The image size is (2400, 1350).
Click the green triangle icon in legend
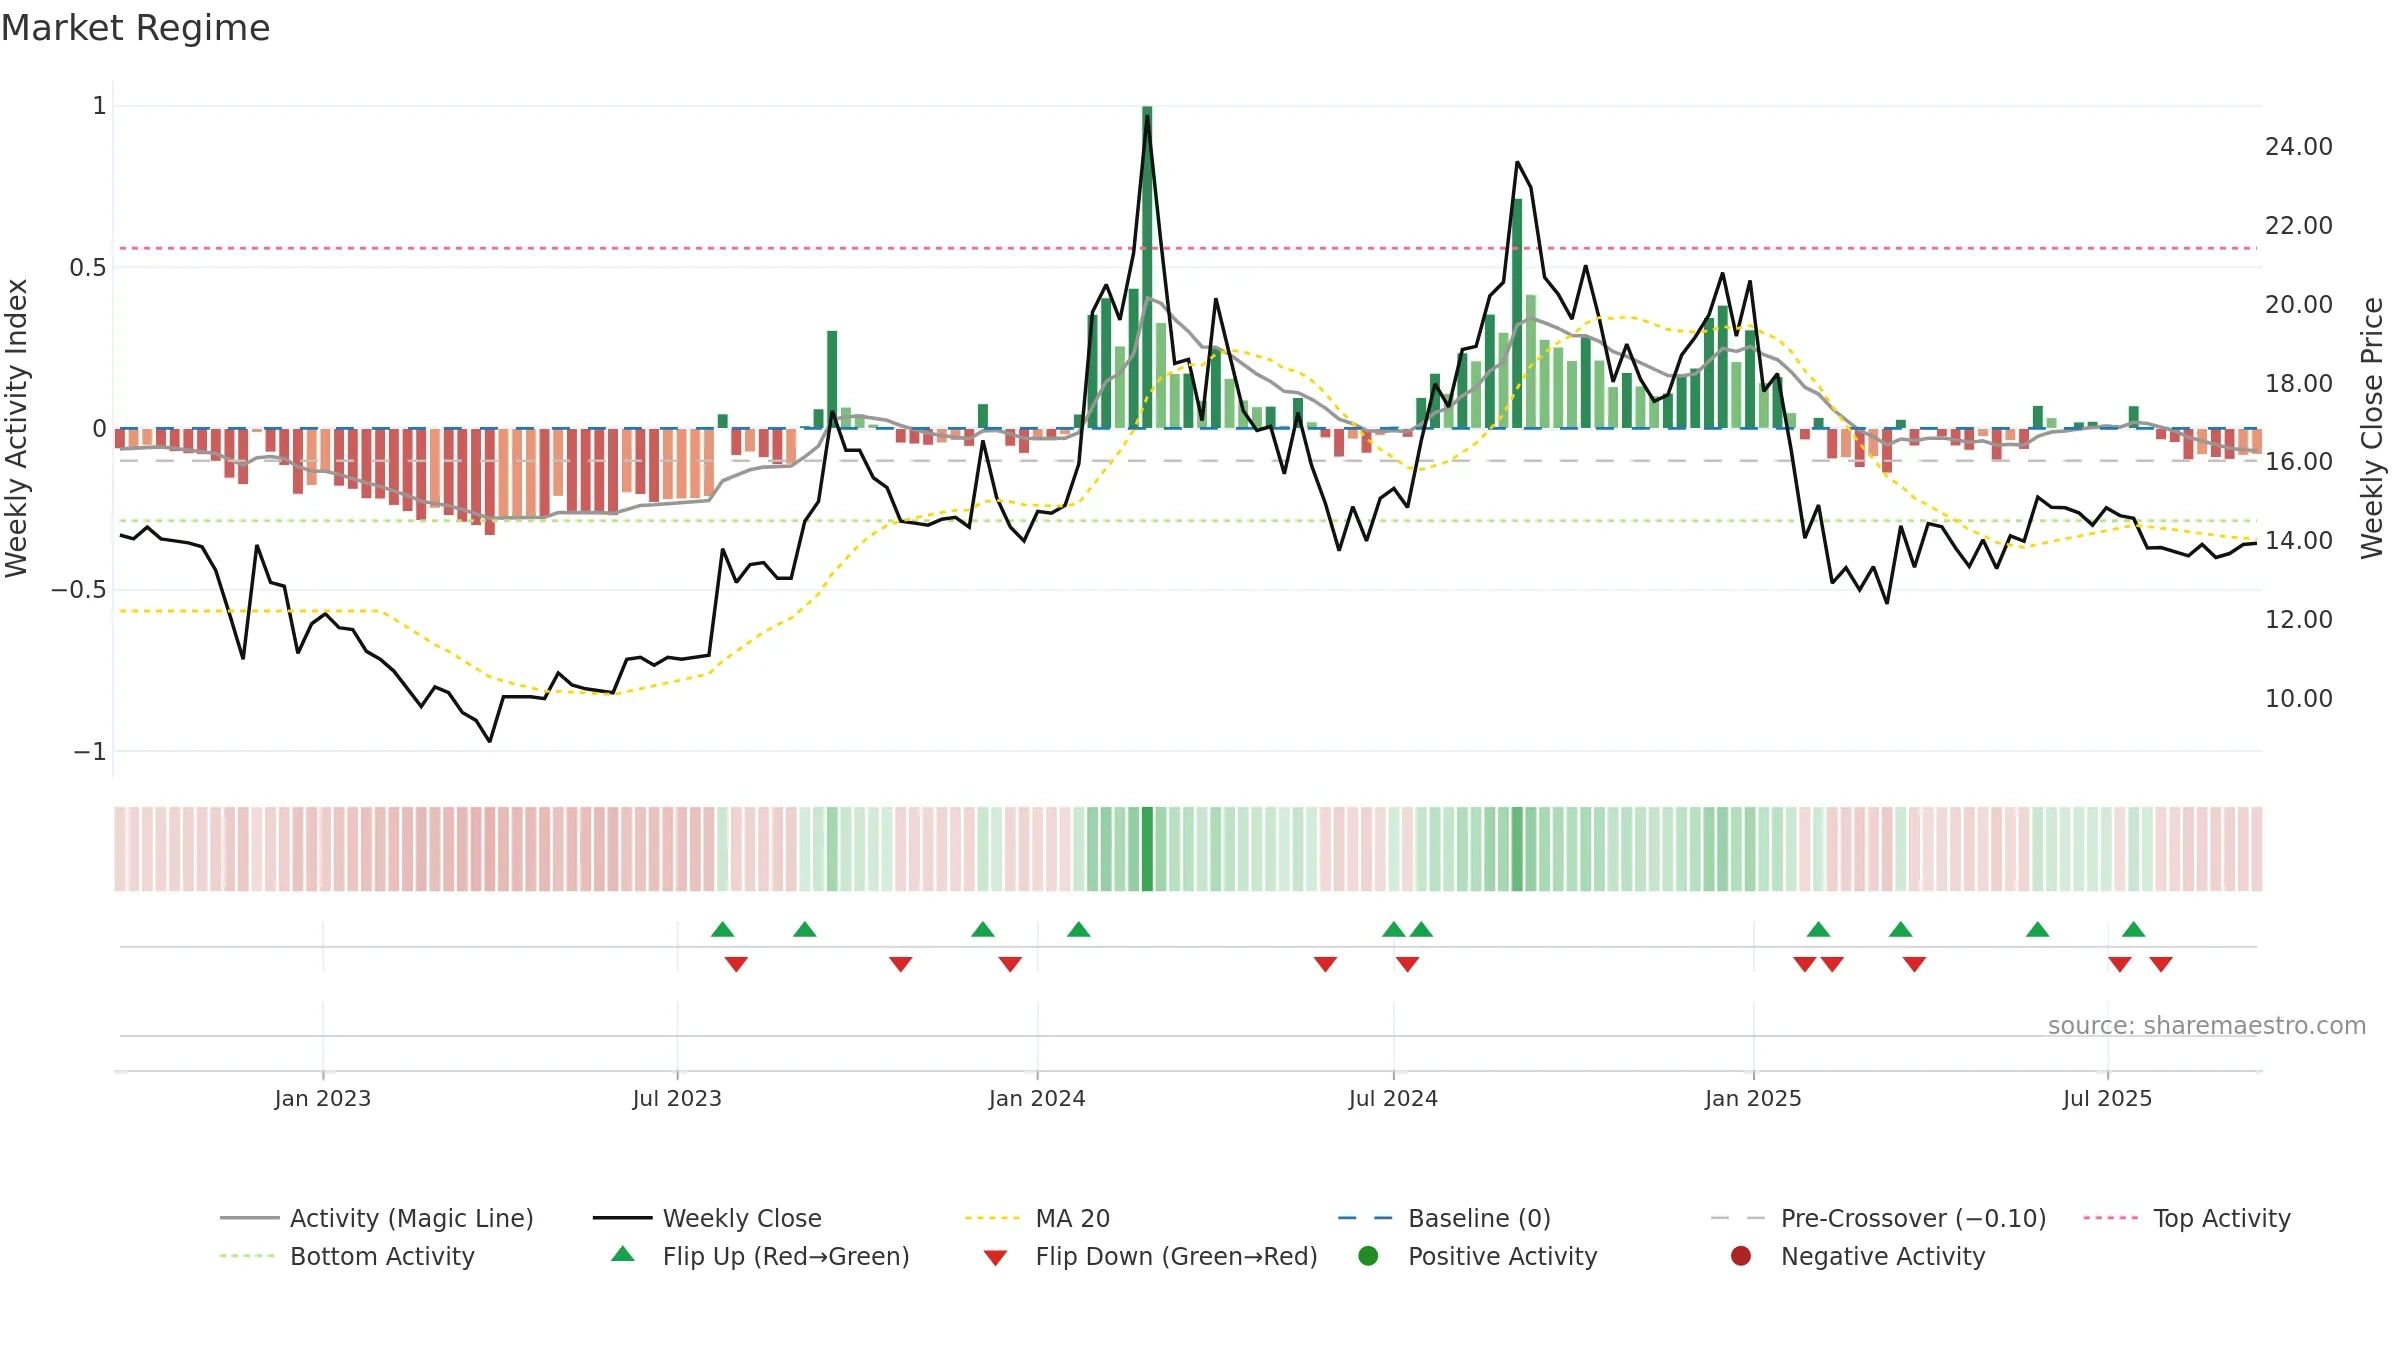point(623,1254)
